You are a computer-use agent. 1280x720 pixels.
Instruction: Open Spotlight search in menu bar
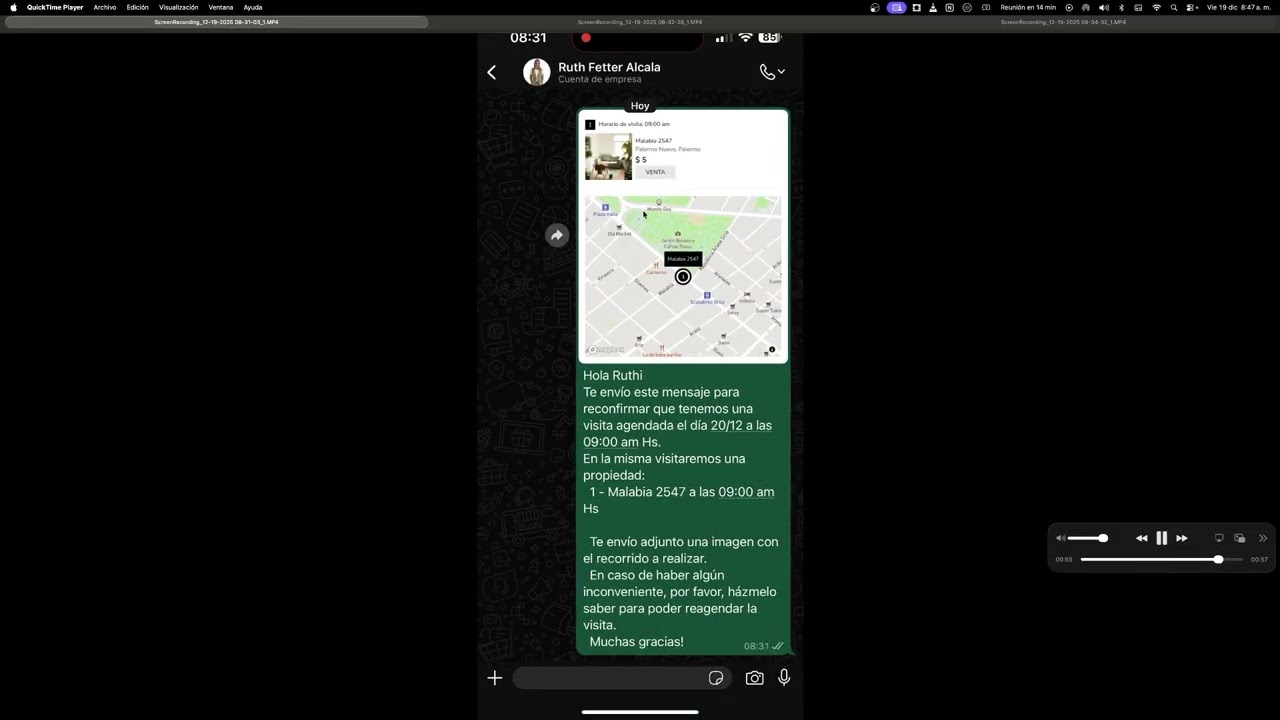coord(1174,7)
